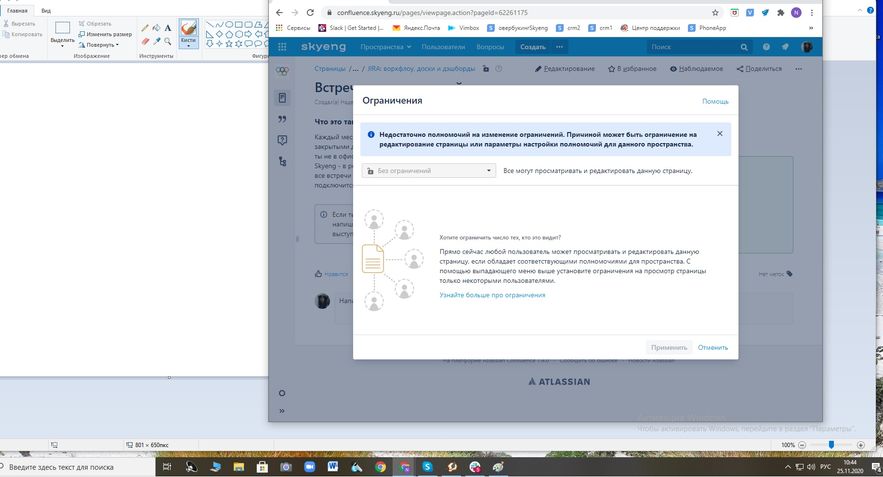883x477 pixels.
Task: Click the zoom in plus in Paint
Action: (x=860, y=445)
